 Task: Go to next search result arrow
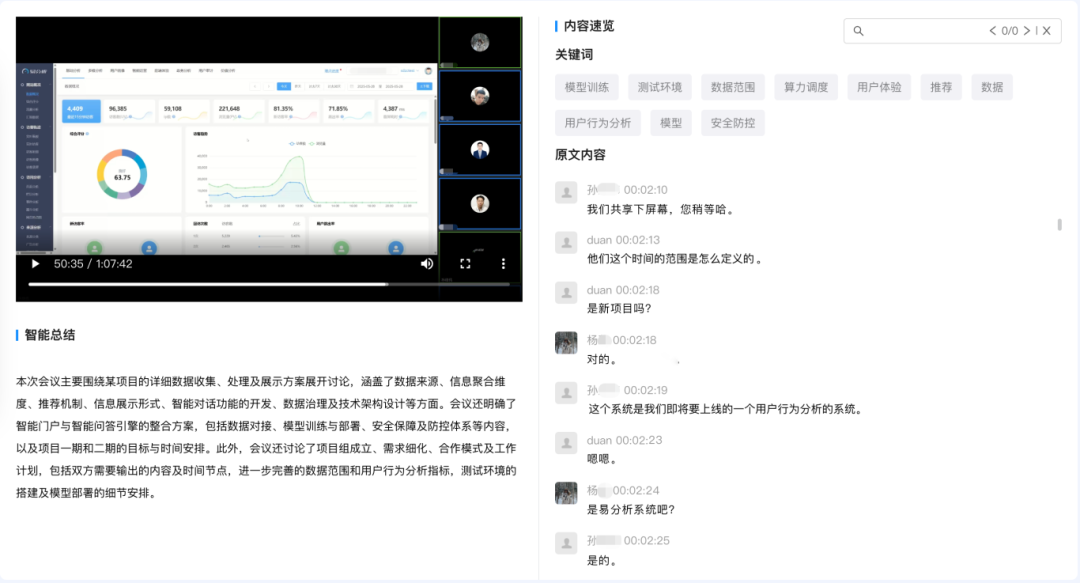[1027, 31]
